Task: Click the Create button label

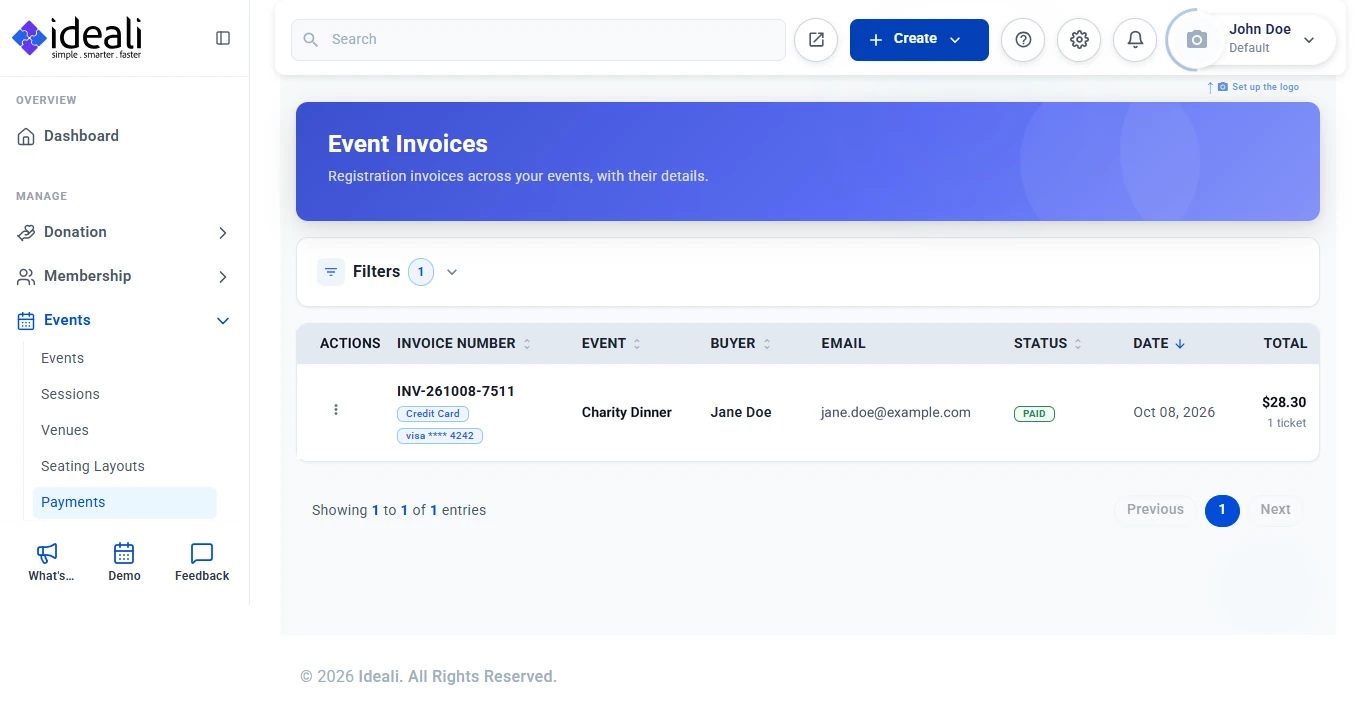Action: (x=915, y=39)
